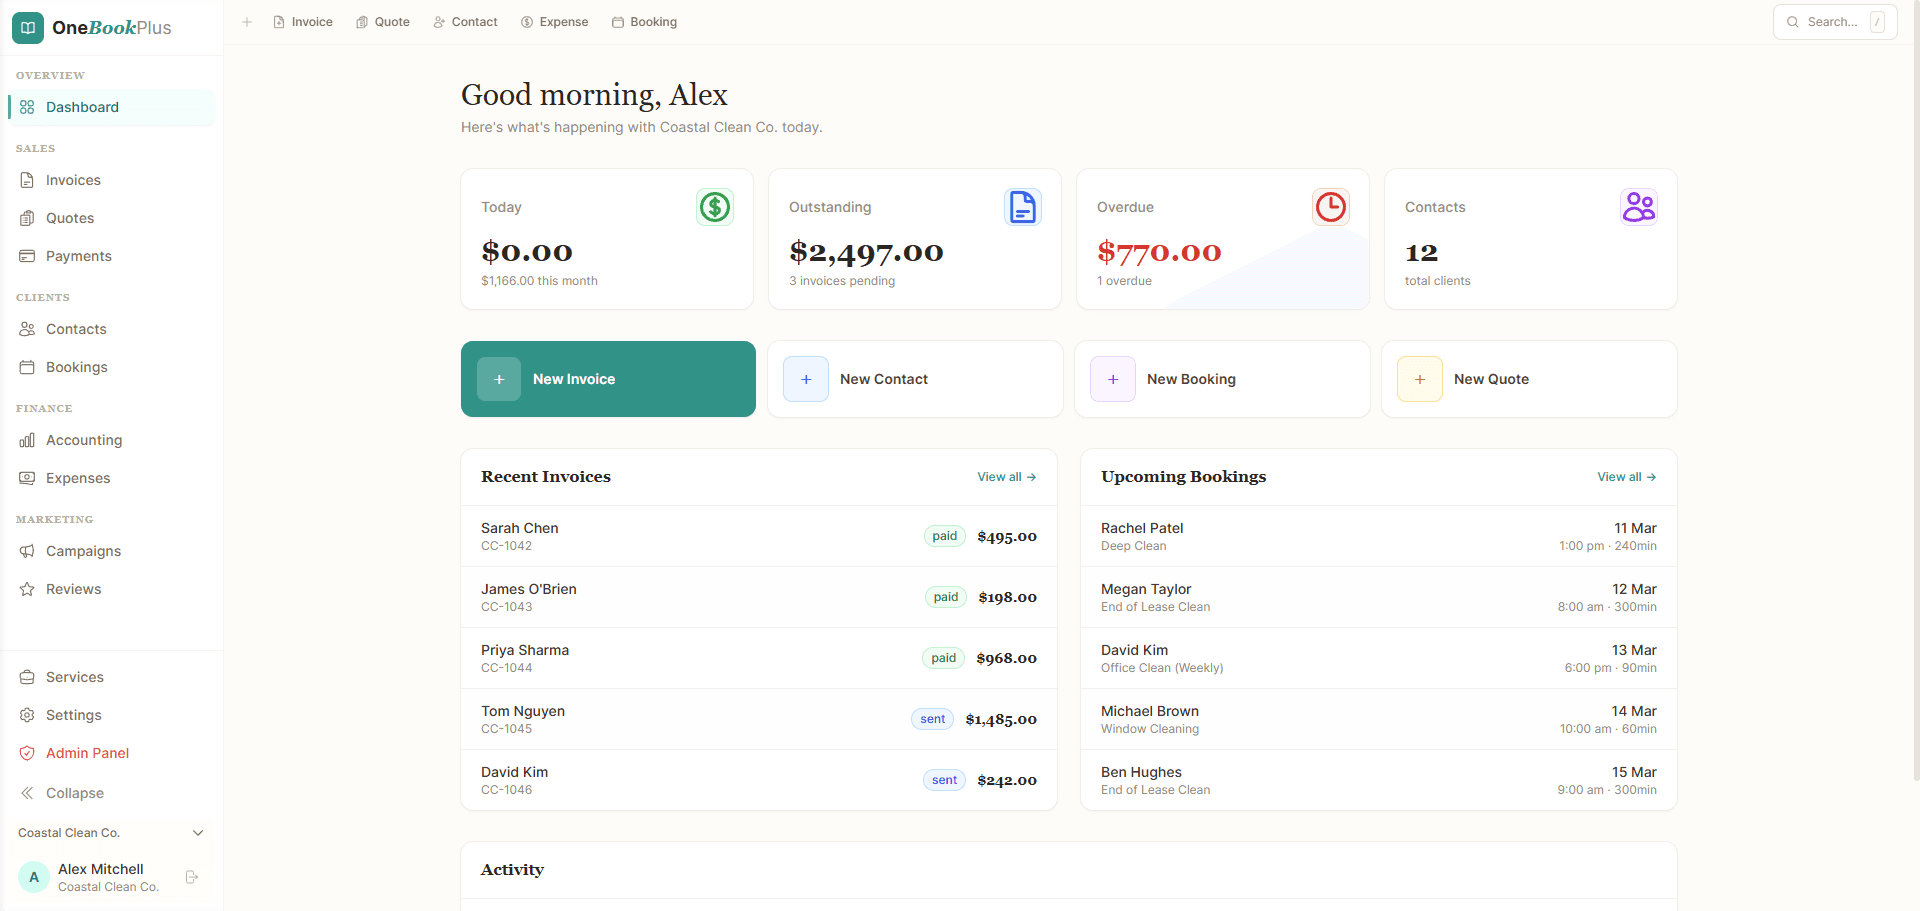
Task: Open the Services settings item
Action: (x=74, y=677)
